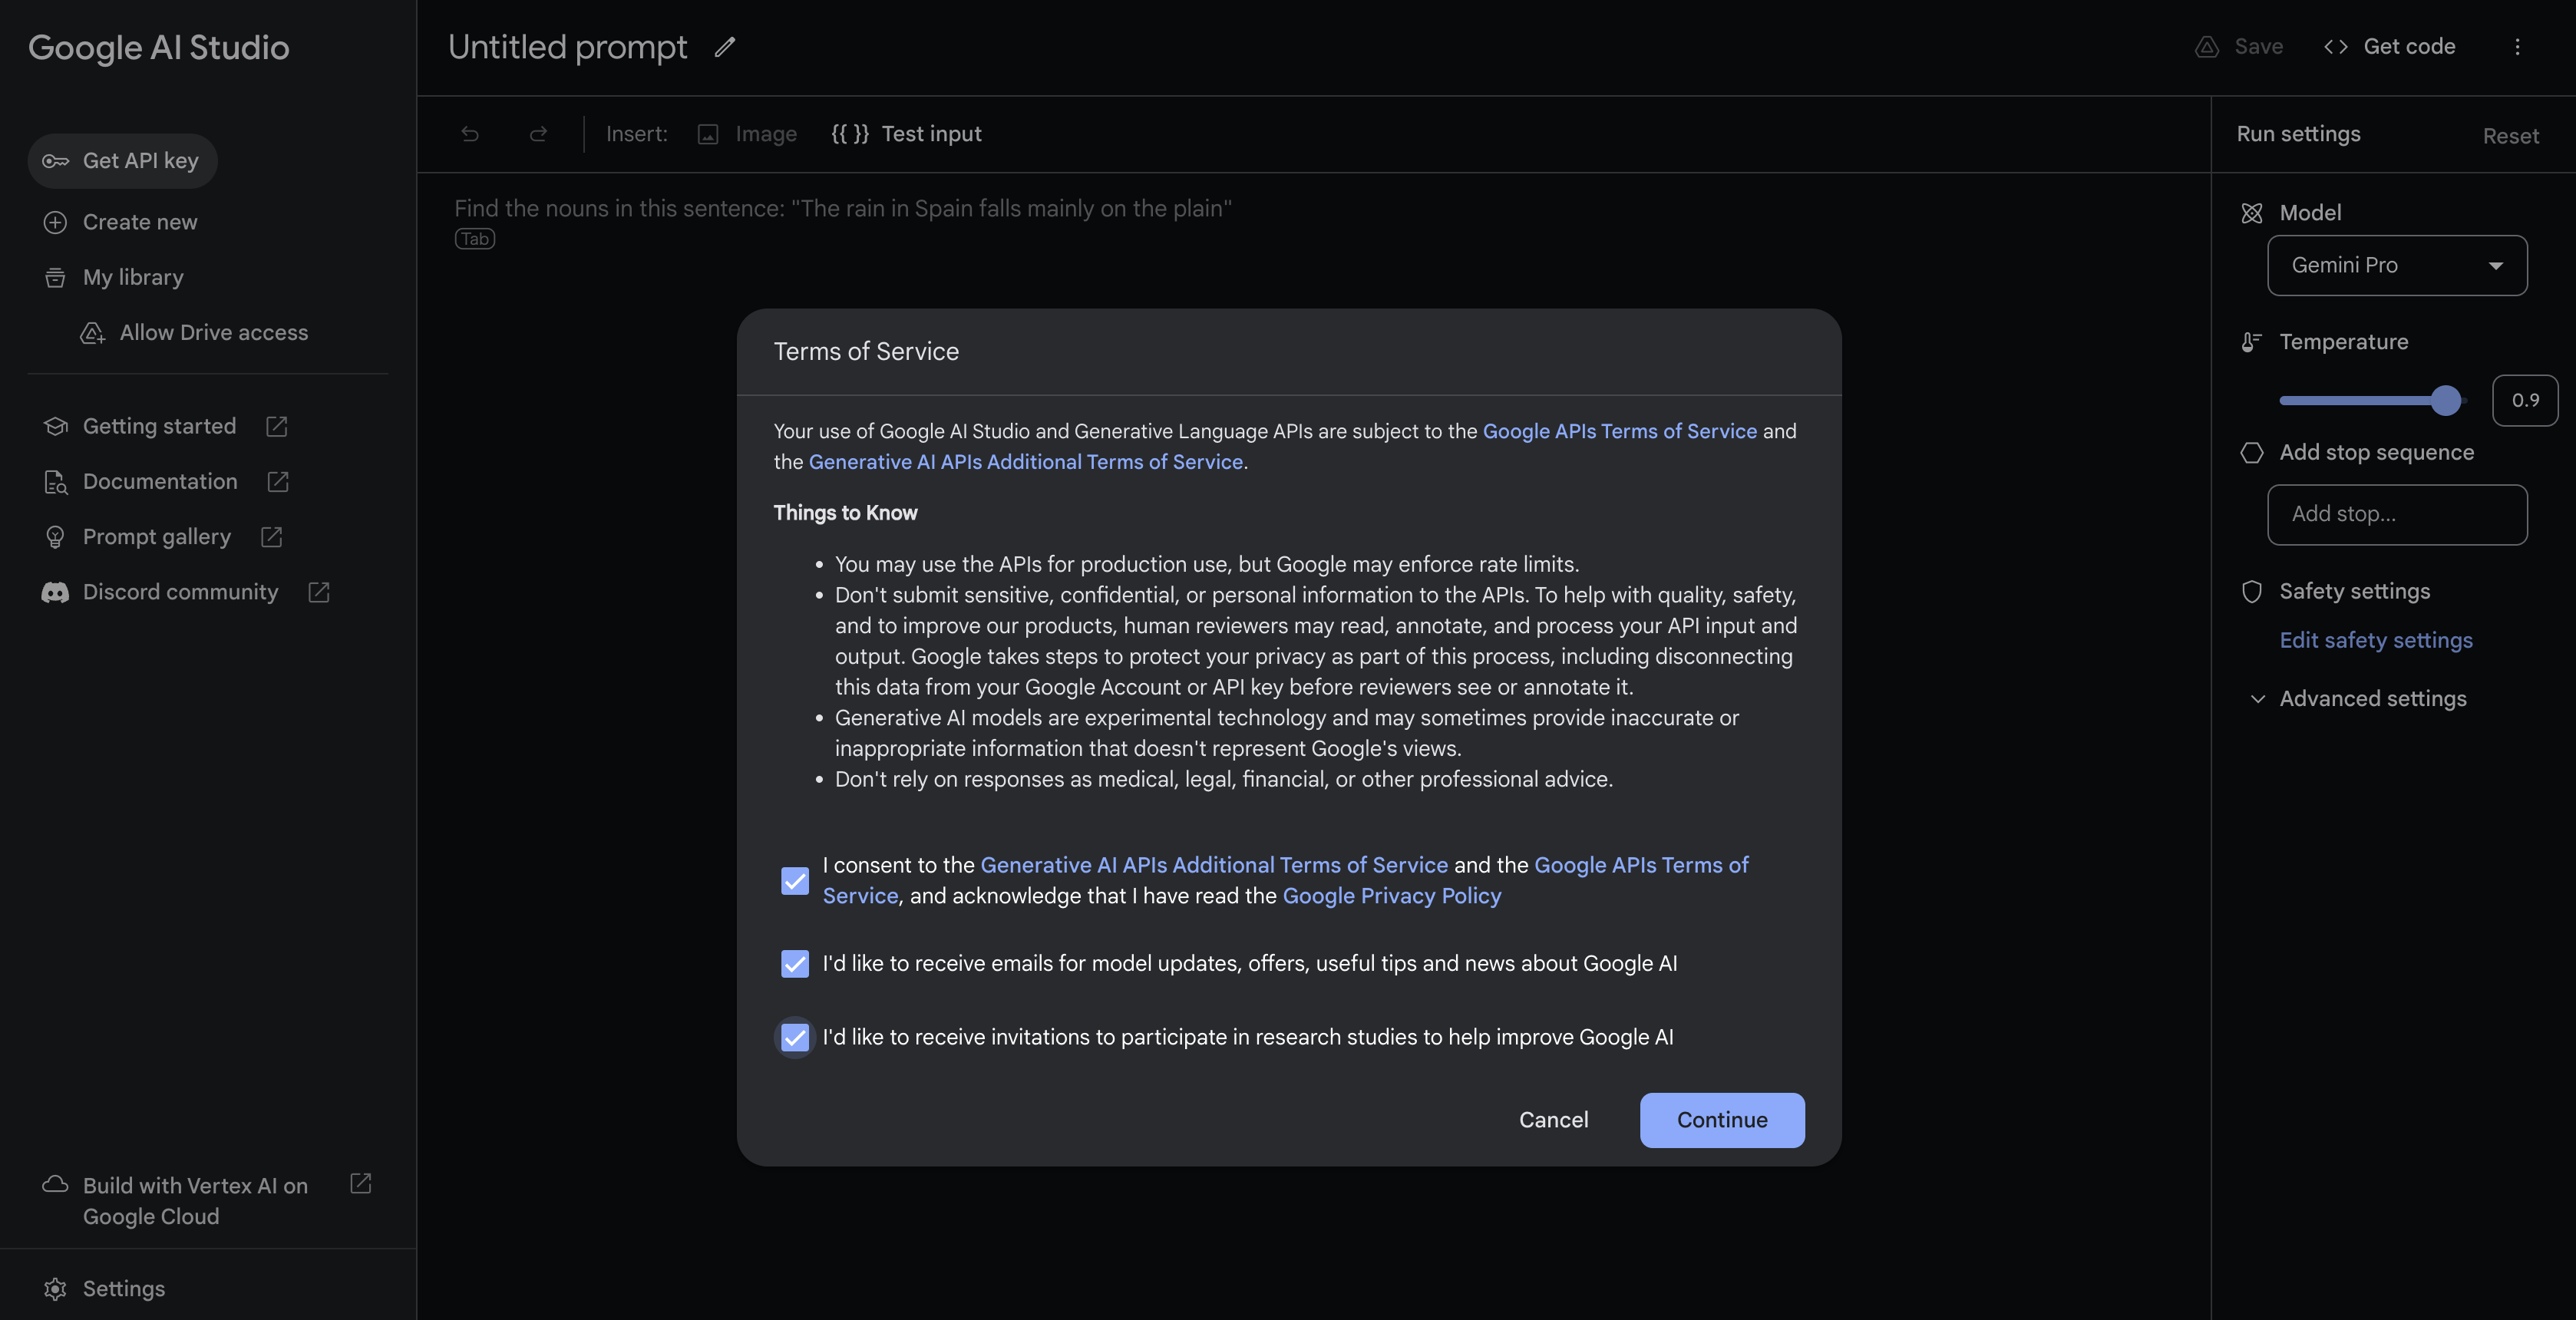This screenshot has width=2576, height=1320.
Task: Open the three-dot overflow menu
Action: pos(2517,47)
